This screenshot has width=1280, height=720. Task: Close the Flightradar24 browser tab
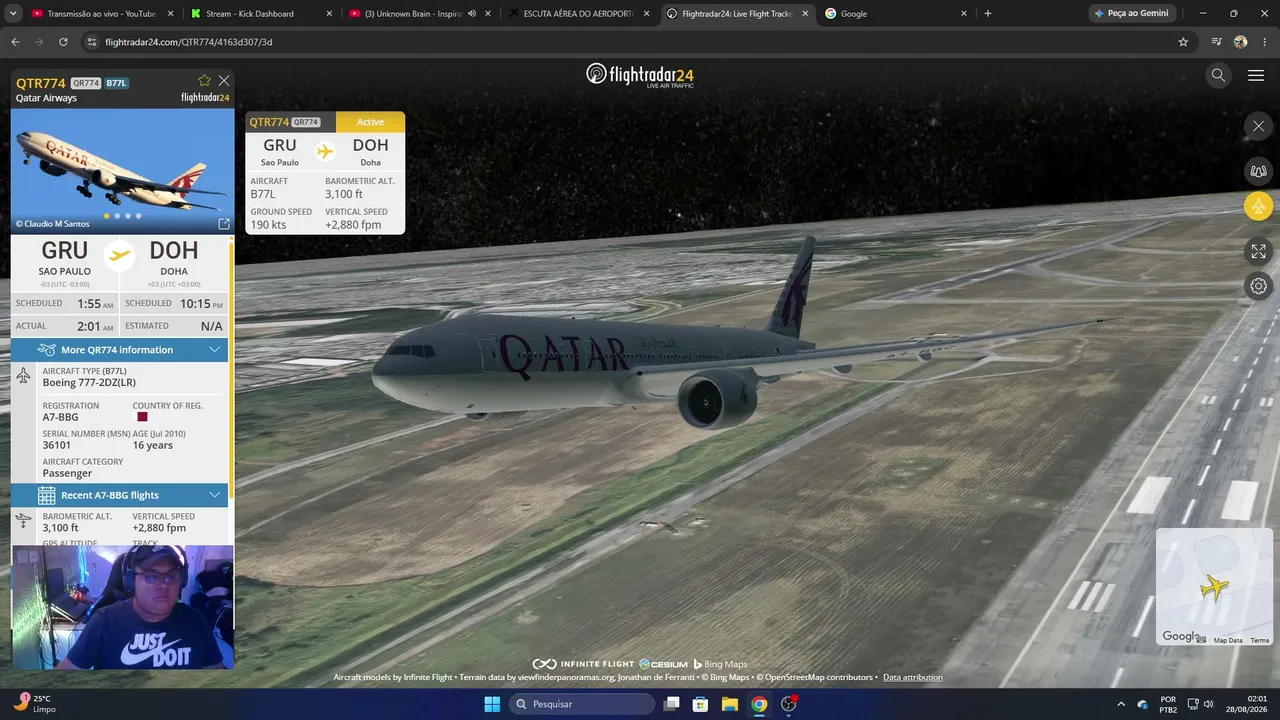[805, 14]
